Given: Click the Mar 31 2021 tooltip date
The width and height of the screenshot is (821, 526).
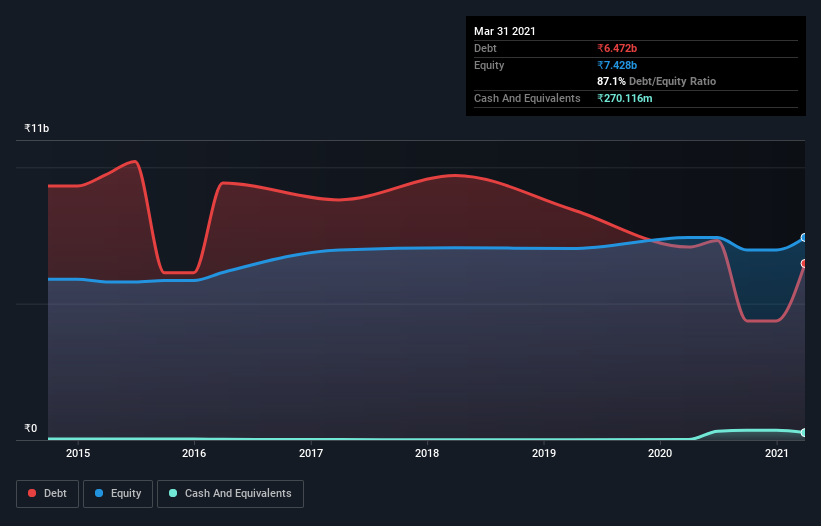Looking at the screenshot, I should pos(505,31).
